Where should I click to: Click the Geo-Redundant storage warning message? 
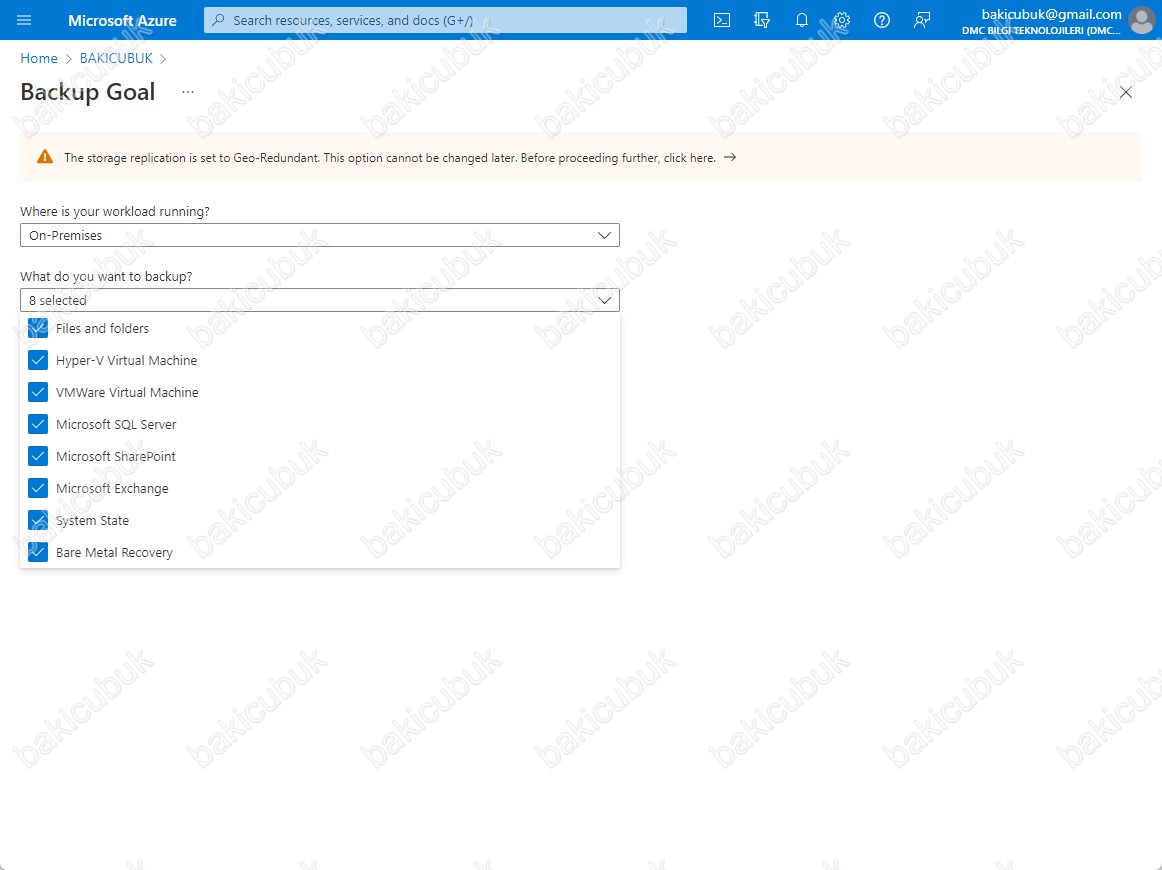point(390,157)
